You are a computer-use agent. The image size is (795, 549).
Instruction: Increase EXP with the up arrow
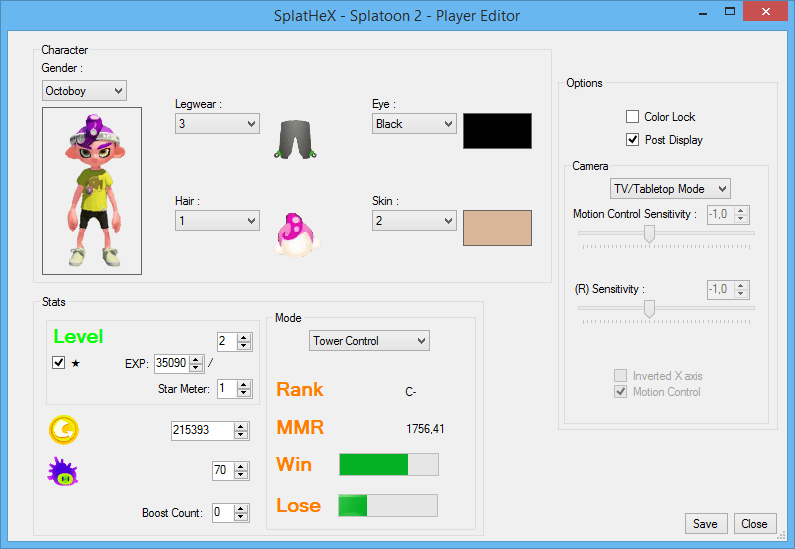196,359
